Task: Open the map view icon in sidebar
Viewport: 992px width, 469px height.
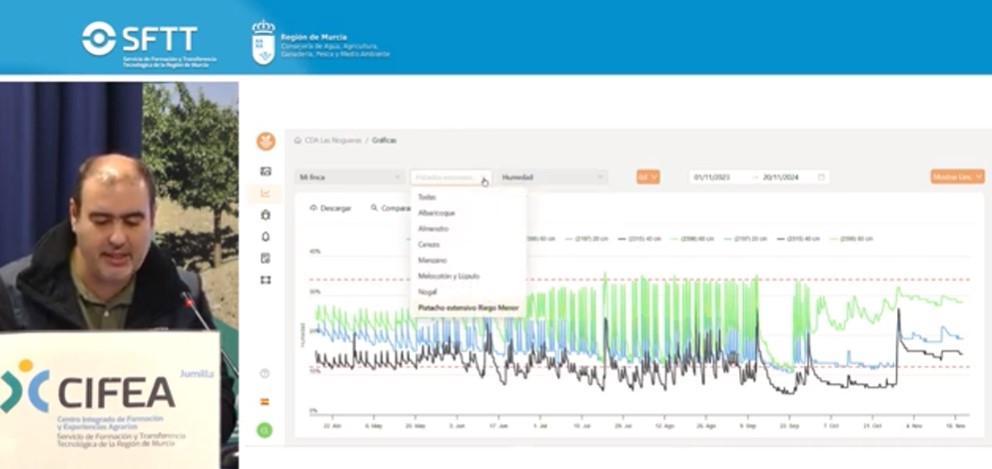Action: tap(266, 171)
